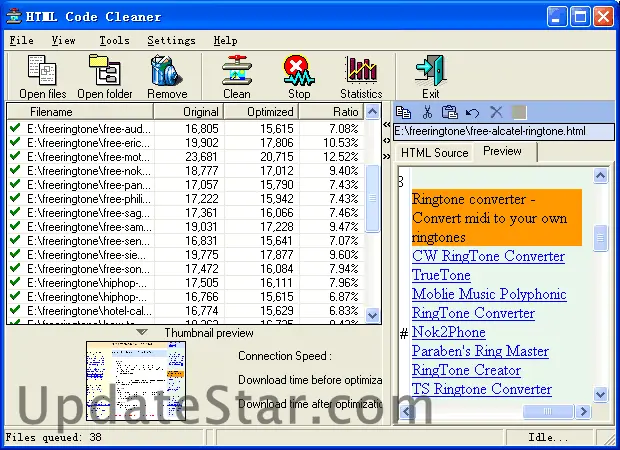Select the E:\freeringtone\free-sam... row
The width and height of the screenshot is (620, 450).
click(185, 227)
